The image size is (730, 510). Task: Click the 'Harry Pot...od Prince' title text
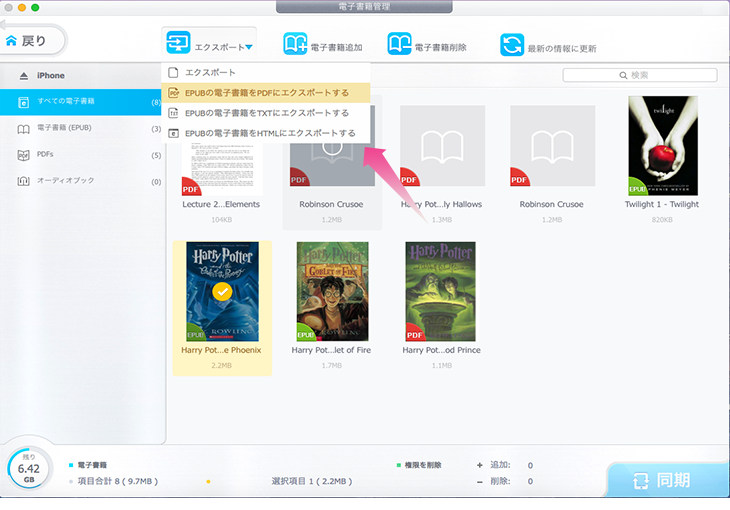441,350
